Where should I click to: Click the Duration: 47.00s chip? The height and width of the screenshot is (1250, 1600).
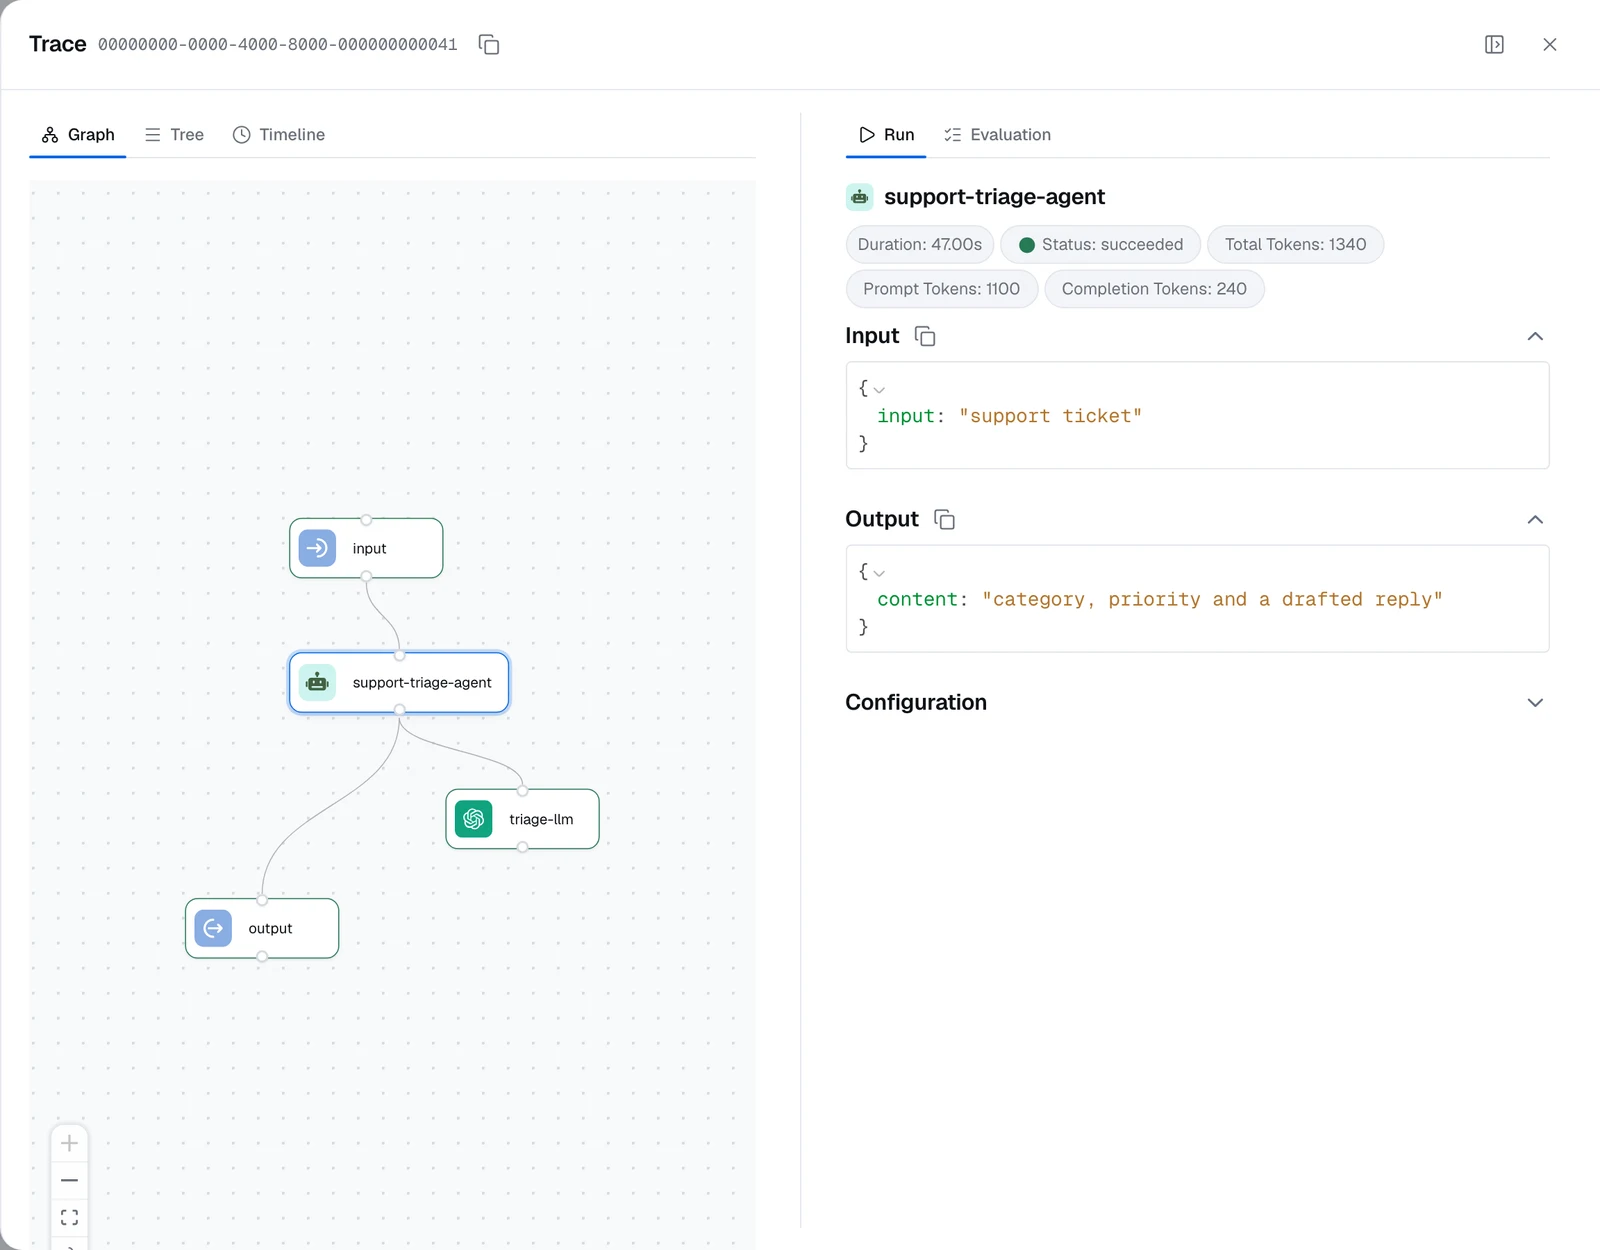point(920,244)
